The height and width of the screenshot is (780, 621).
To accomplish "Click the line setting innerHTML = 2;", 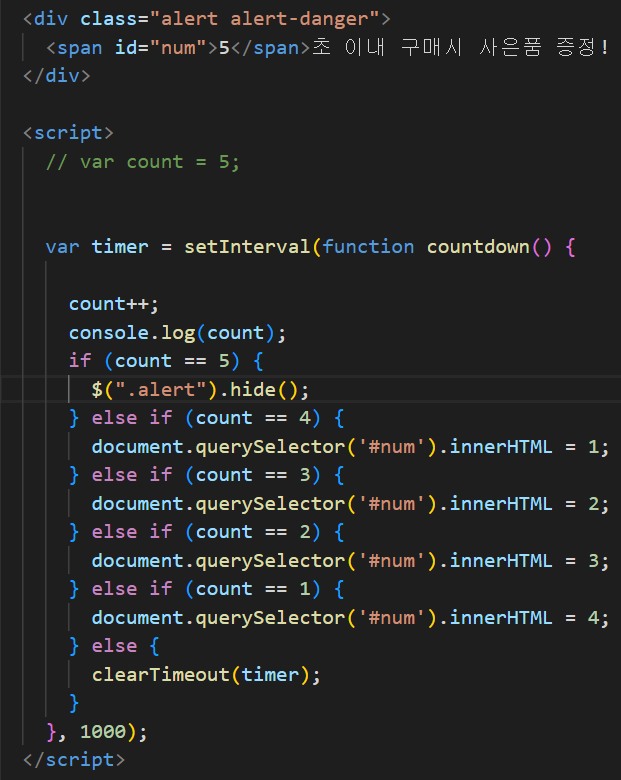I will pos(350,504).
